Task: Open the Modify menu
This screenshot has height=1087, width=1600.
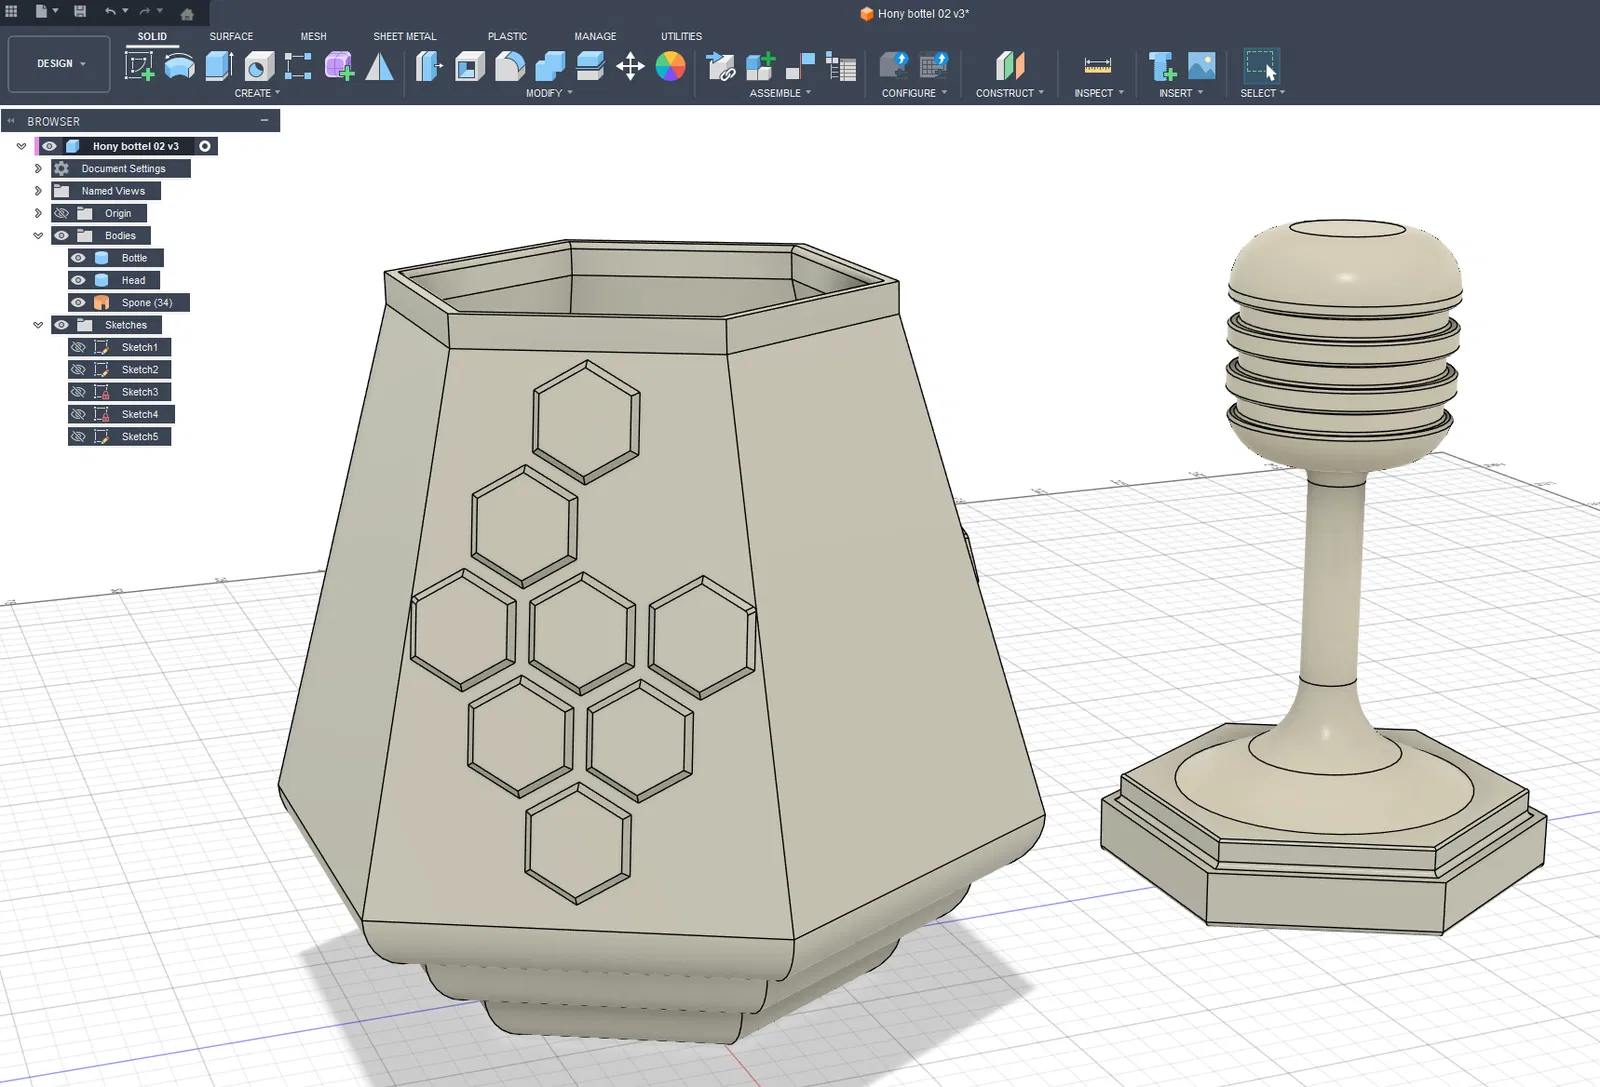Action: [549, 93]
